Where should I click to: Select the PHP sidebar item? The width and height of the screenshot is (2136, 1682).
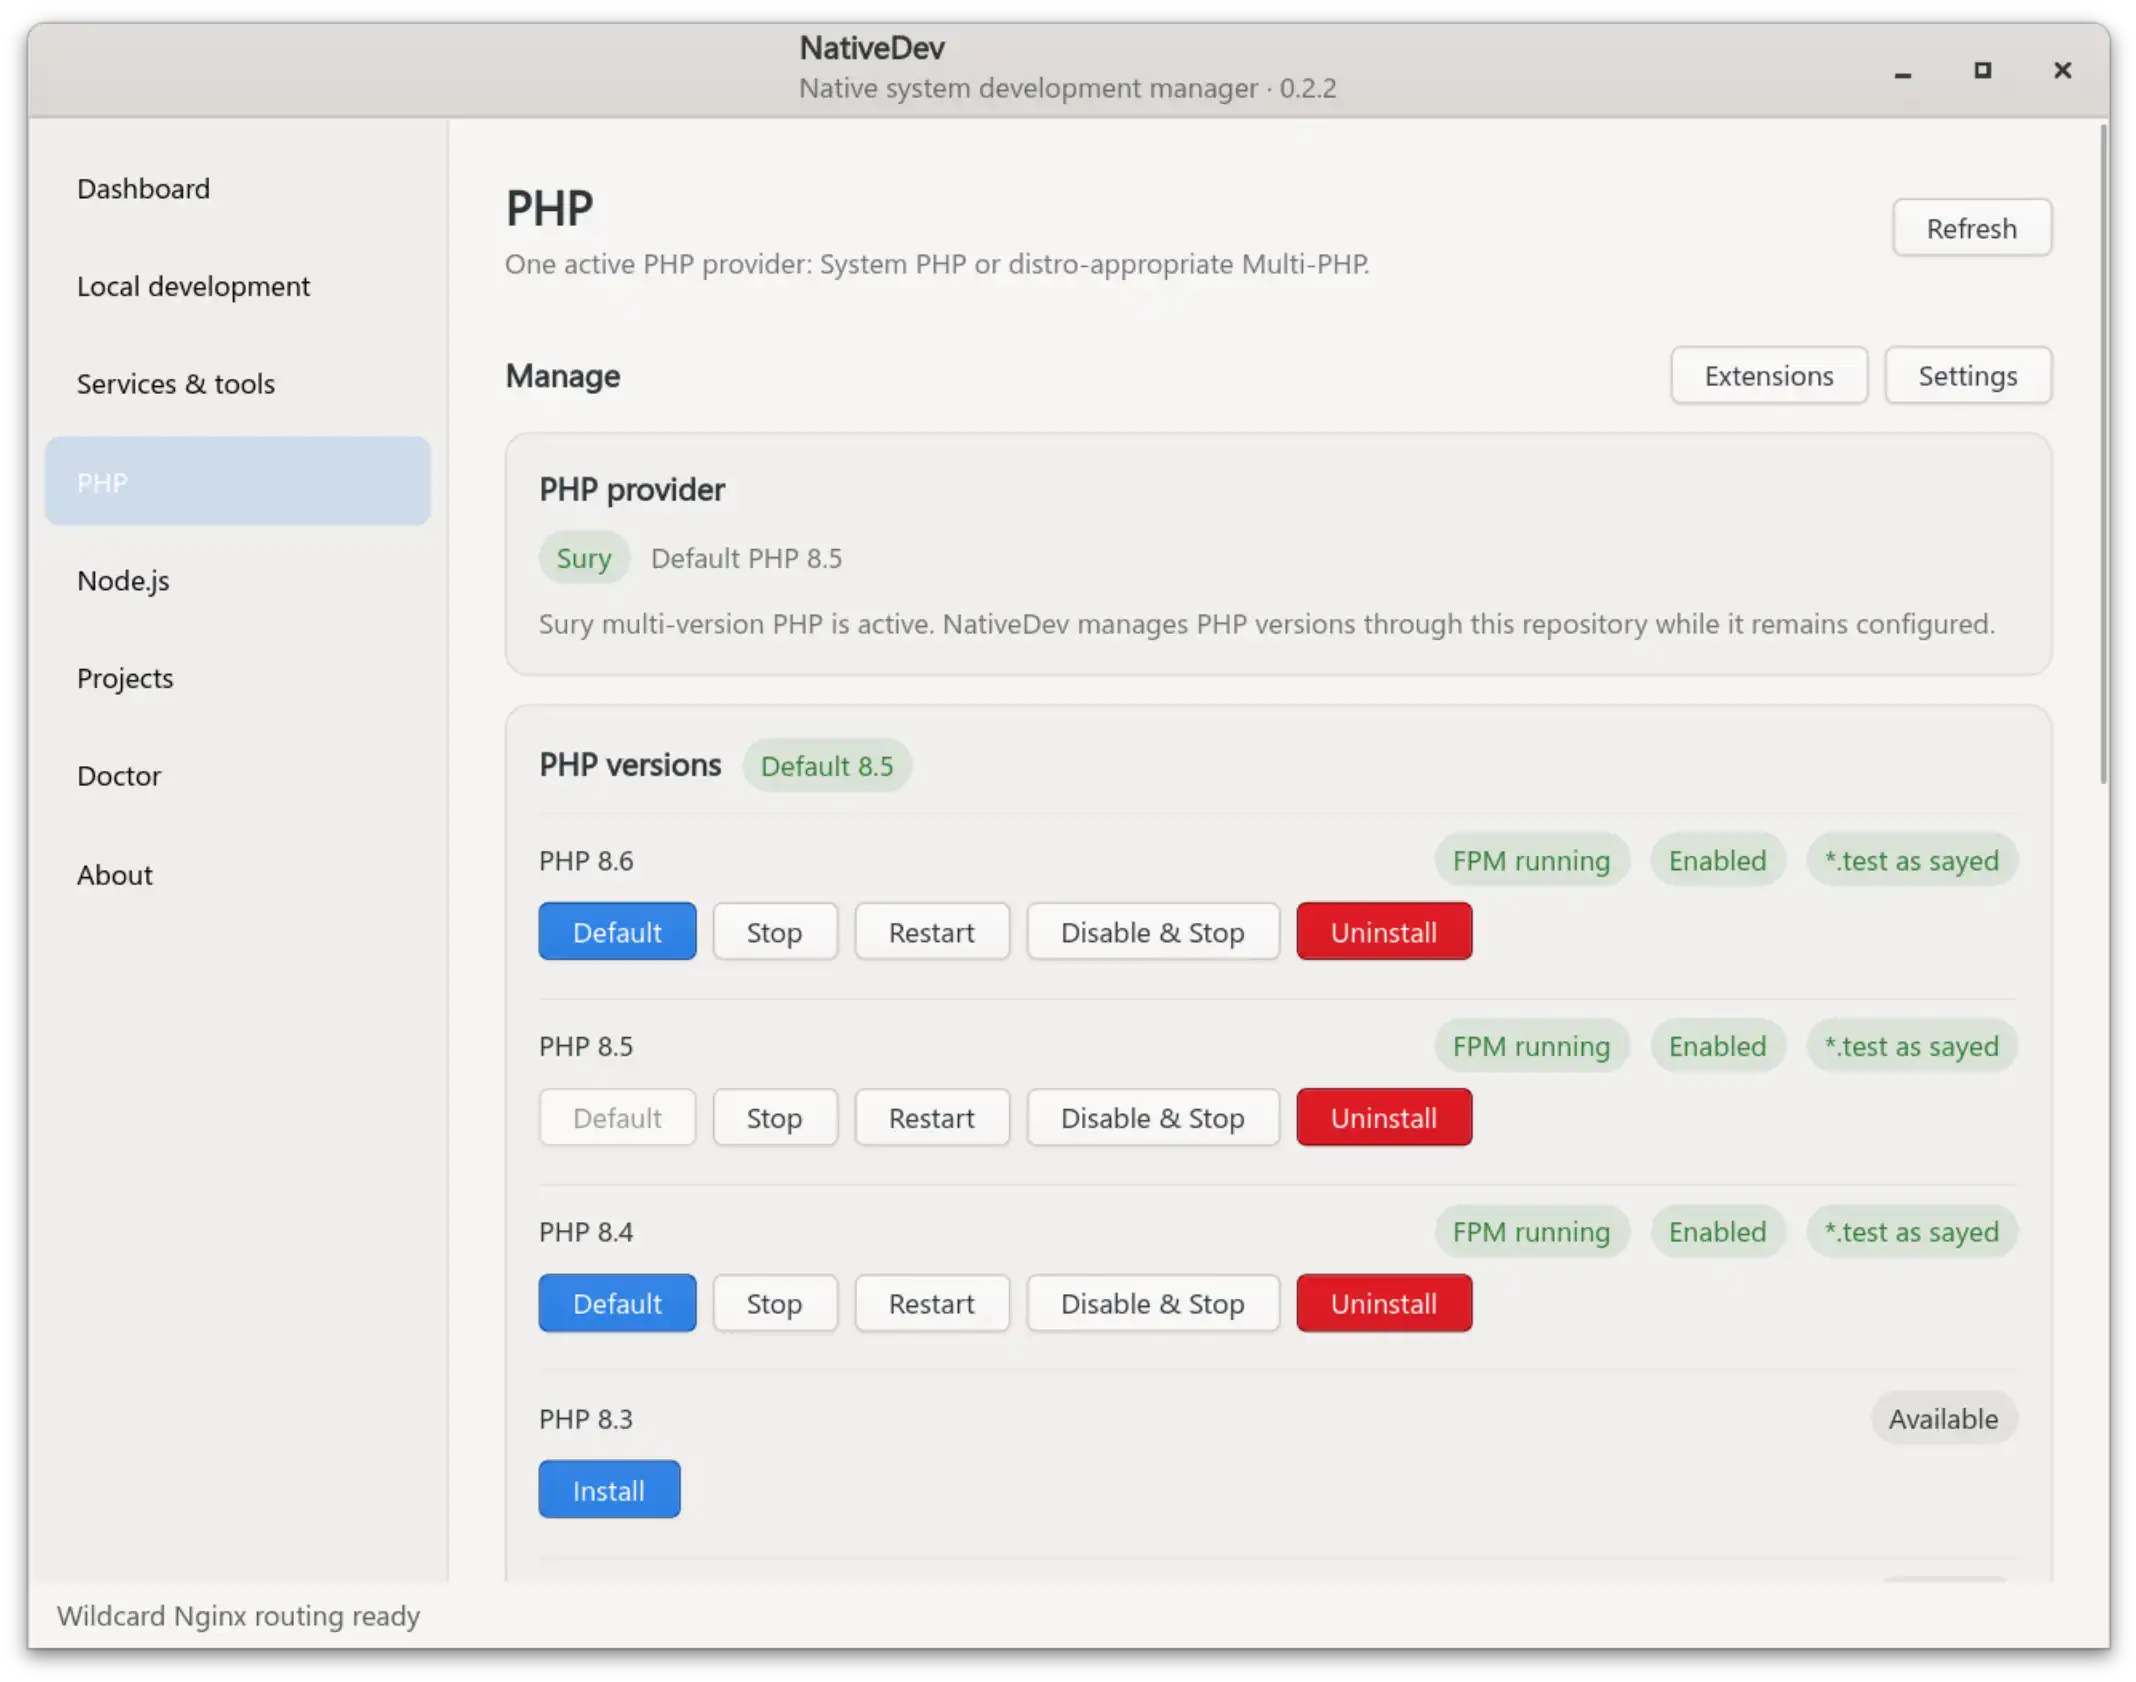tap(237, 482)
